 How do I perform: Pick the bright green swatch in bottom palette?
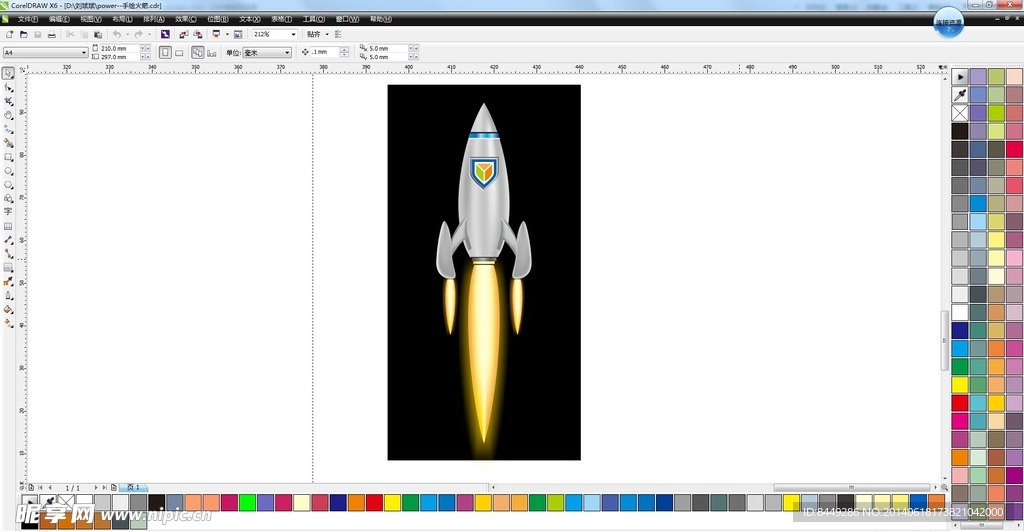point(247,502)
